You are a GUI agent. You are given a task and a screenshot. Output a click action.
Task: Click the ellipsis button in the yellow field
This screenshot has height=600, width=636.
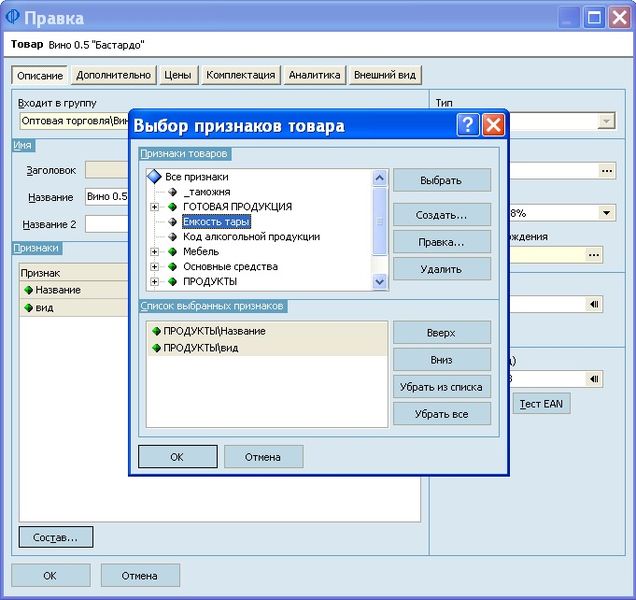coord(594,255)
